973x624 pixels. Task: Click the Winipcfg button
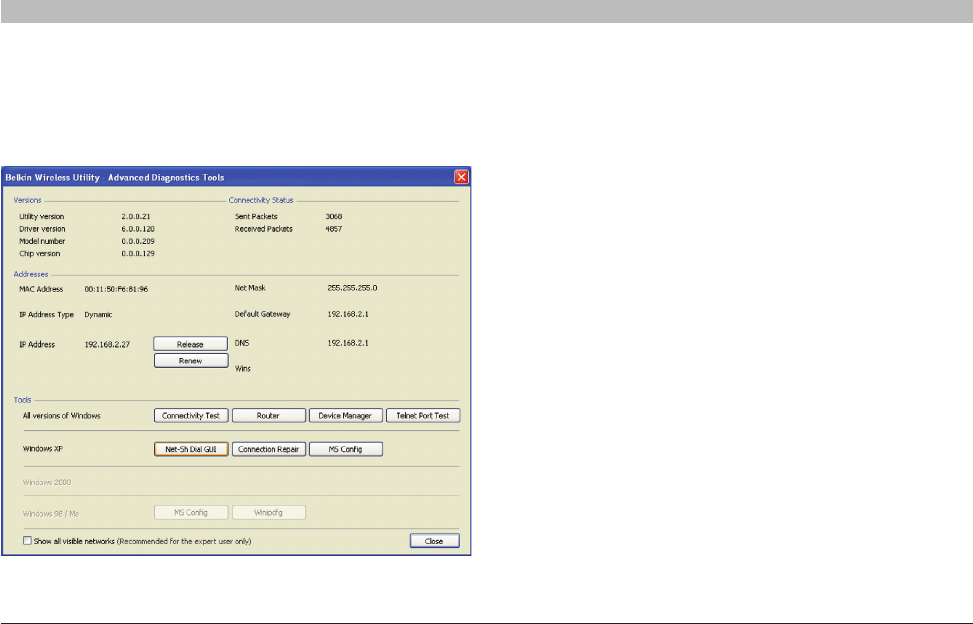coord(268,512)
